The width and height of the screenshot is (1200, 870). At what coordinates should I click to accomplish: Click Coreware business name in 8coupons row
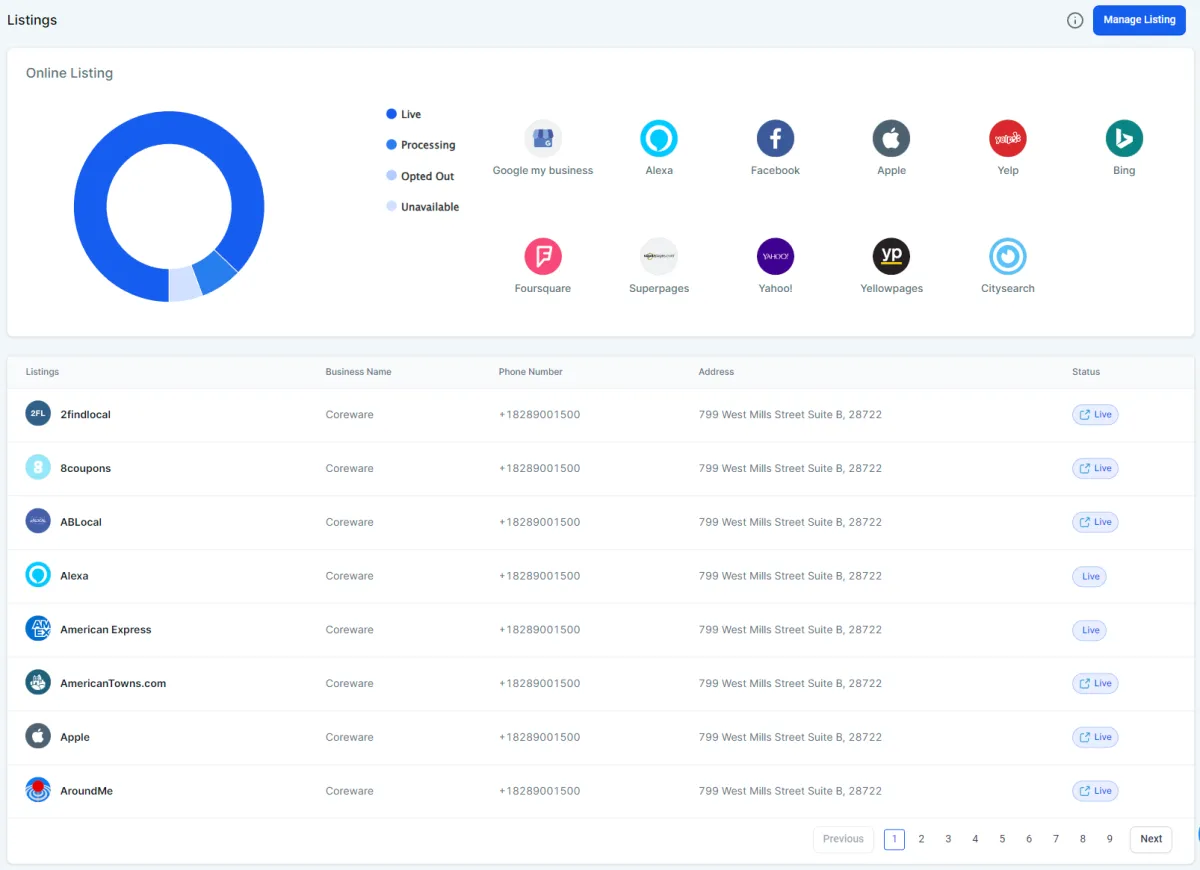coord(349,468)
